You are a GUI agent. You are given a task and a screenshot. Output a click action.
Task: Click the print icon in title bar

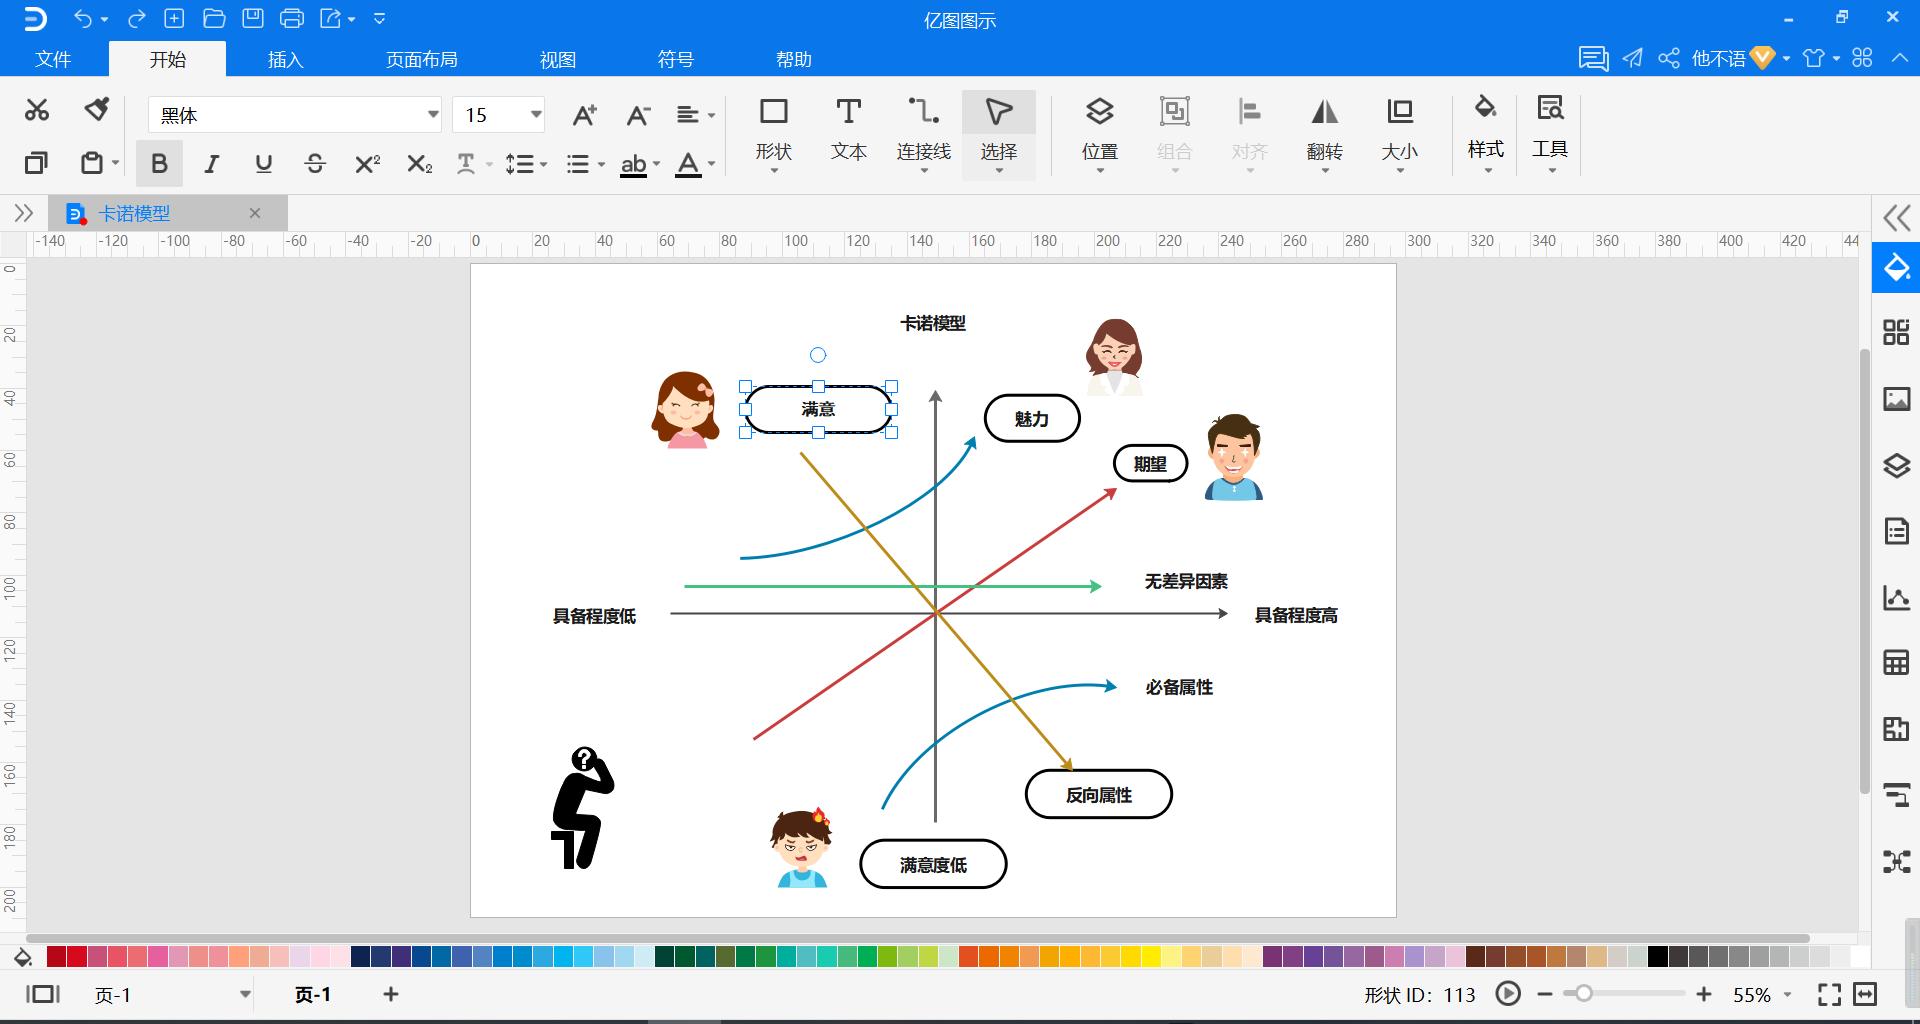(292, 18)
